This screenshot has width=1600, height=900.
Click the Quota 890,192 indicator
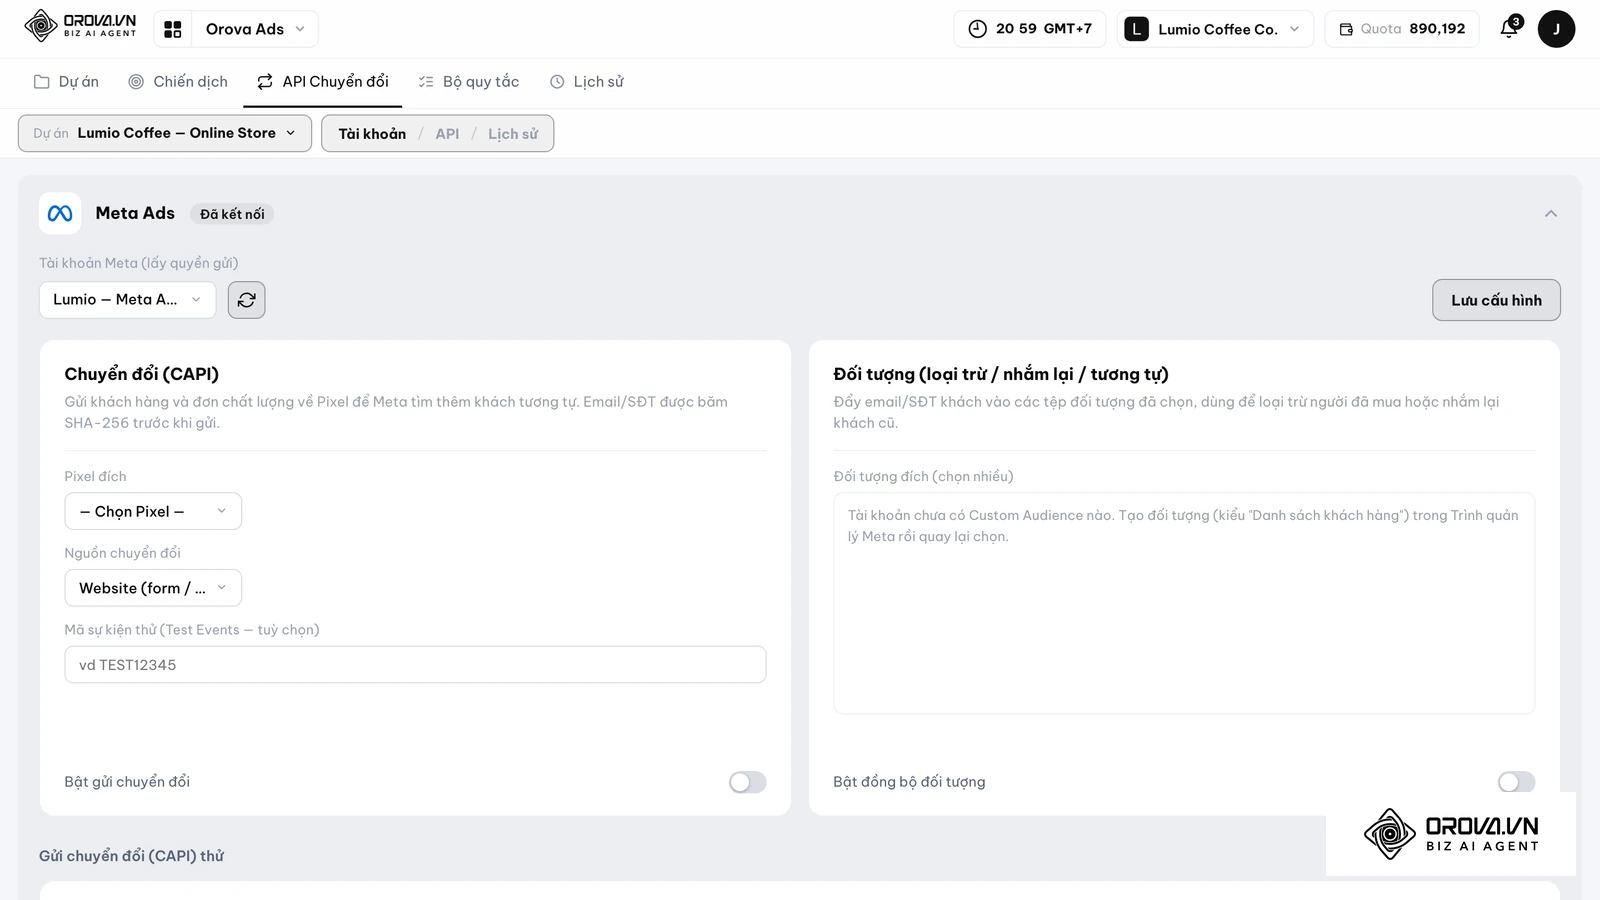[x=1402, y=29]
